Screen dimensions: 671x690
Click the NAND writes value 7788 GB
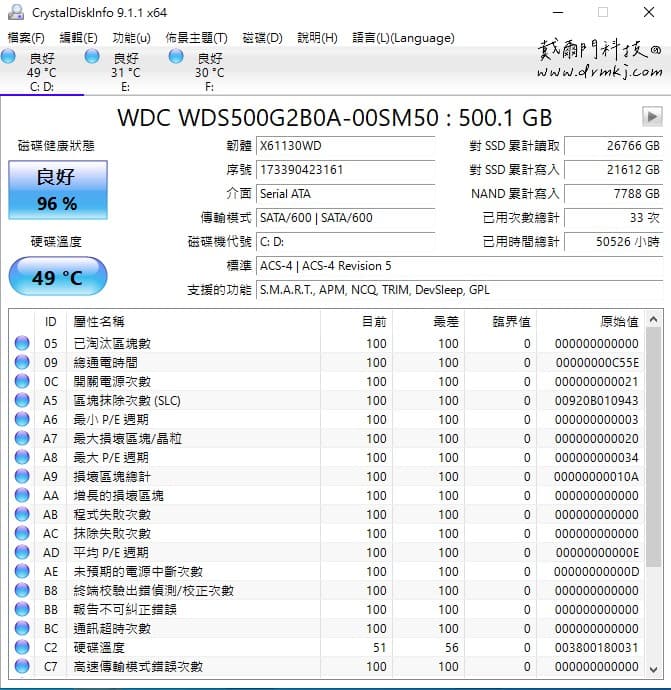613,194
